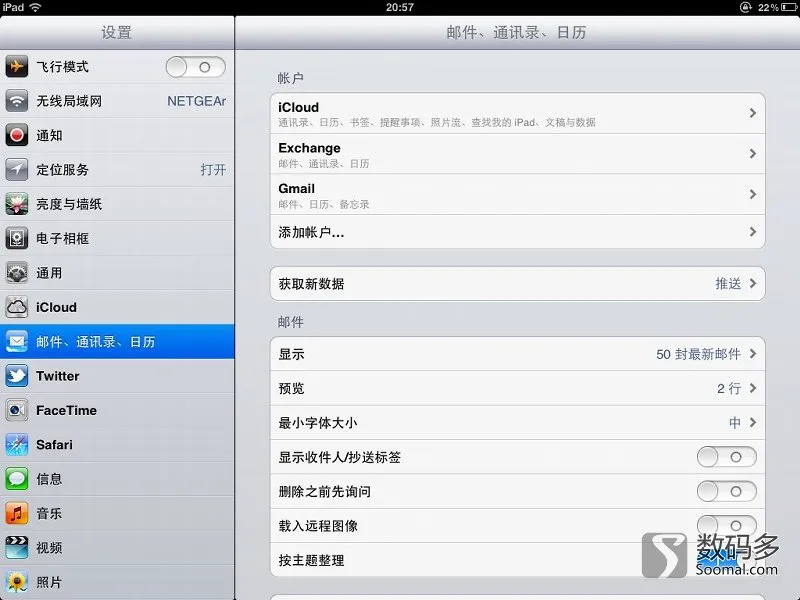Image resolution: width=800 pixels, height=600 pixels.
Task: Tap the green Messages bubble icon
Action: pyautogui.click(x=16, y=479)
